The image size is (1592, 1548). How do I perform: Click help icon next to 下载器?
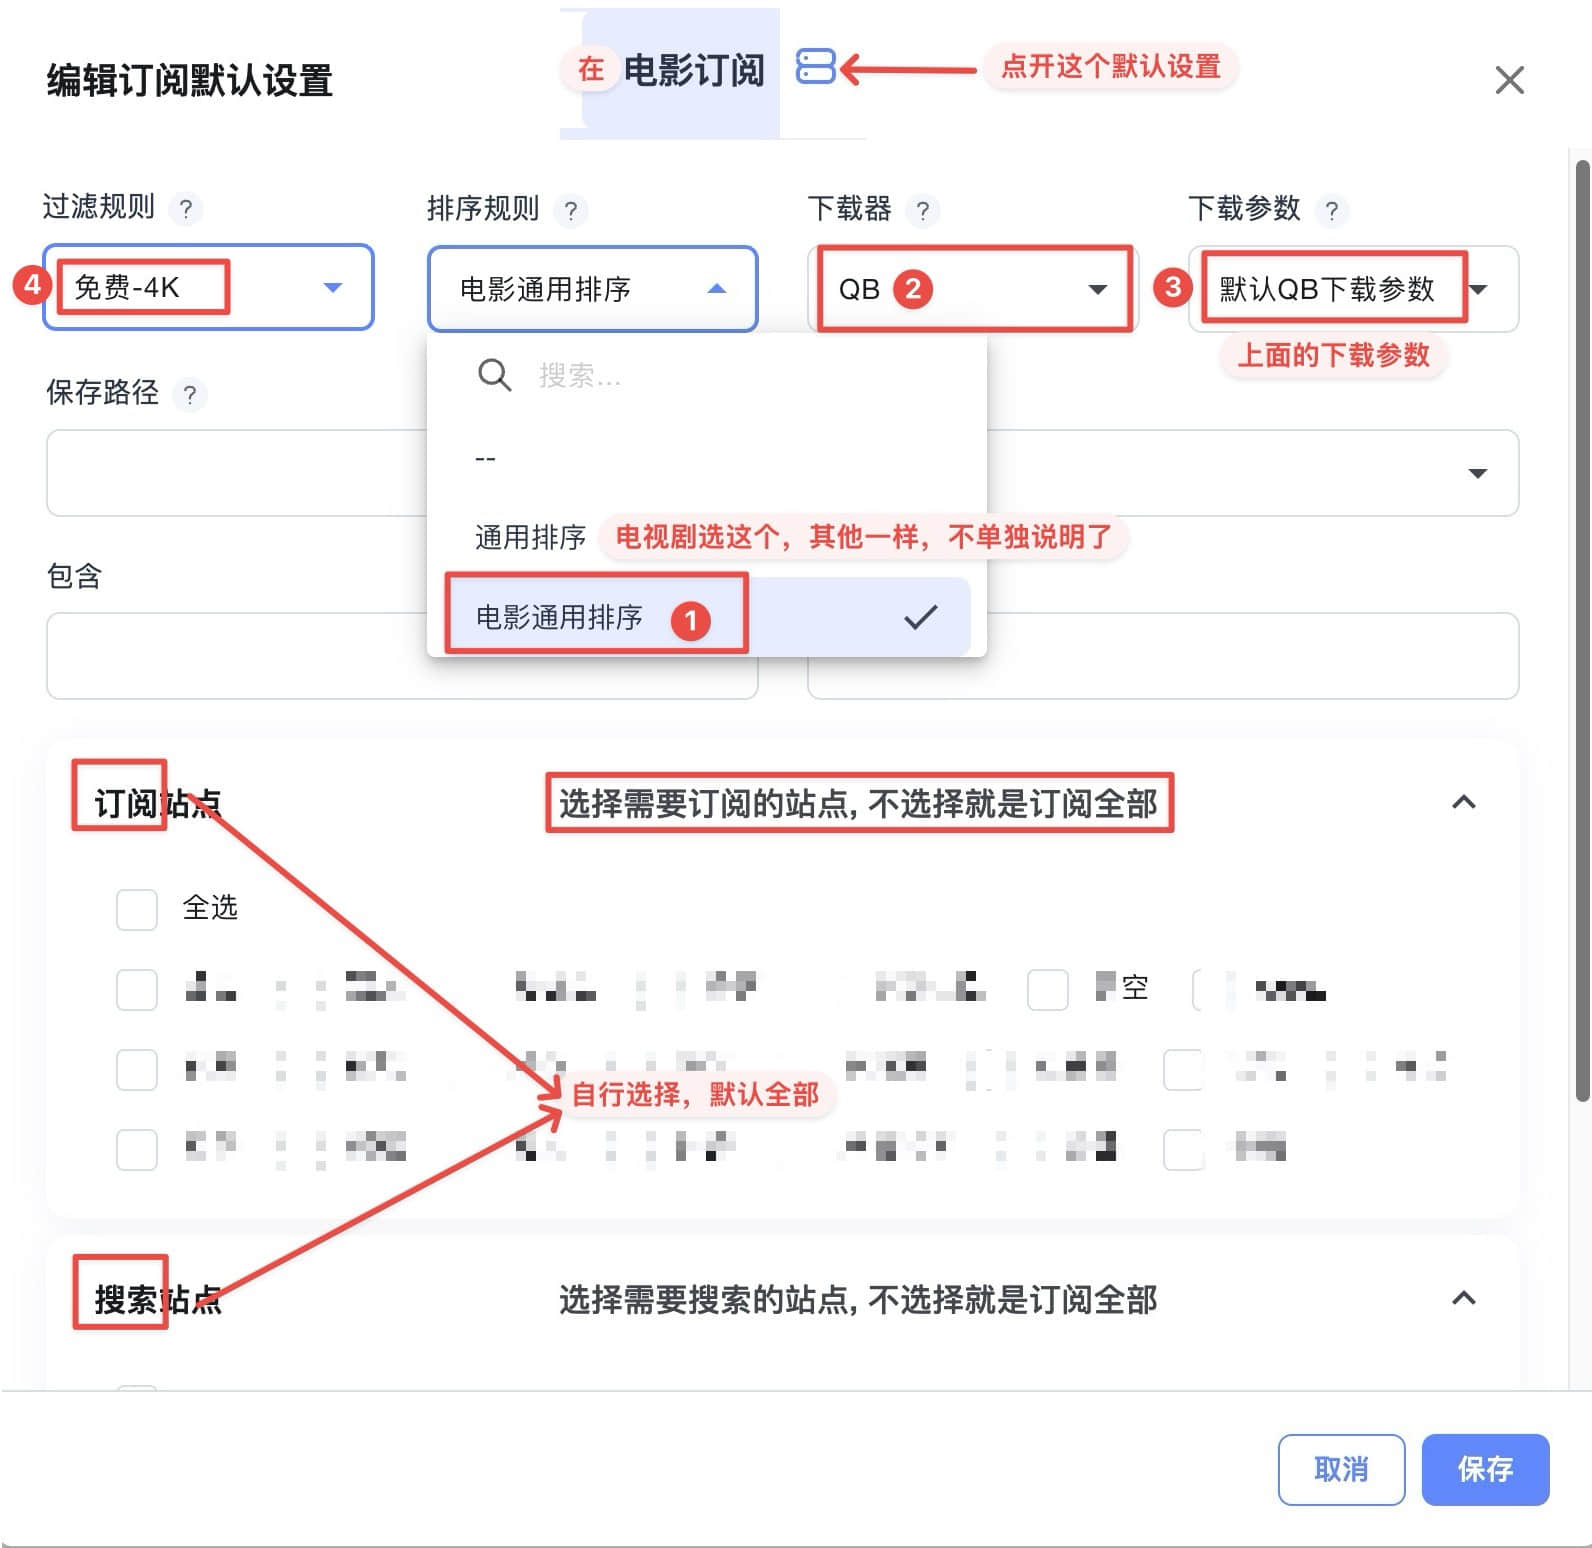(922, 210)
